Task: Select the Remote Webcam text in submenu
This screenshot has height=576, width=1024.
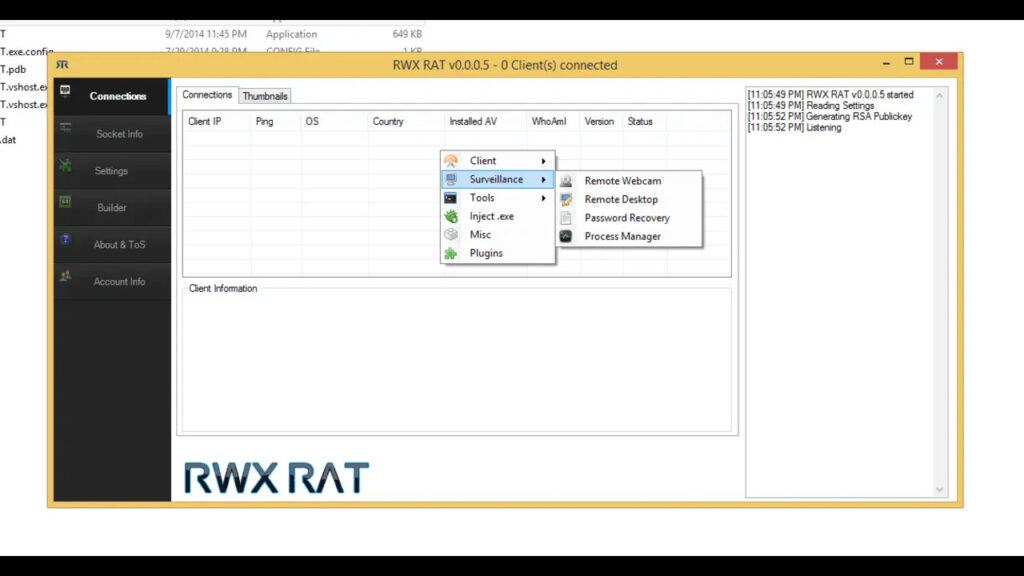Action: [622, 181]
